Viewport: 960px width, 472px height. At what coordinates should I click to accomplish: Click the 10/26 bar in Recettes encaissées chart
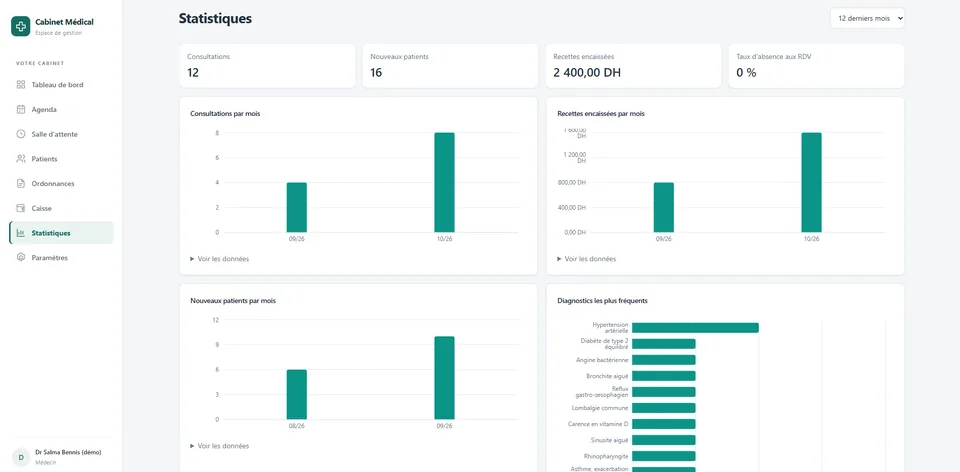811,182
